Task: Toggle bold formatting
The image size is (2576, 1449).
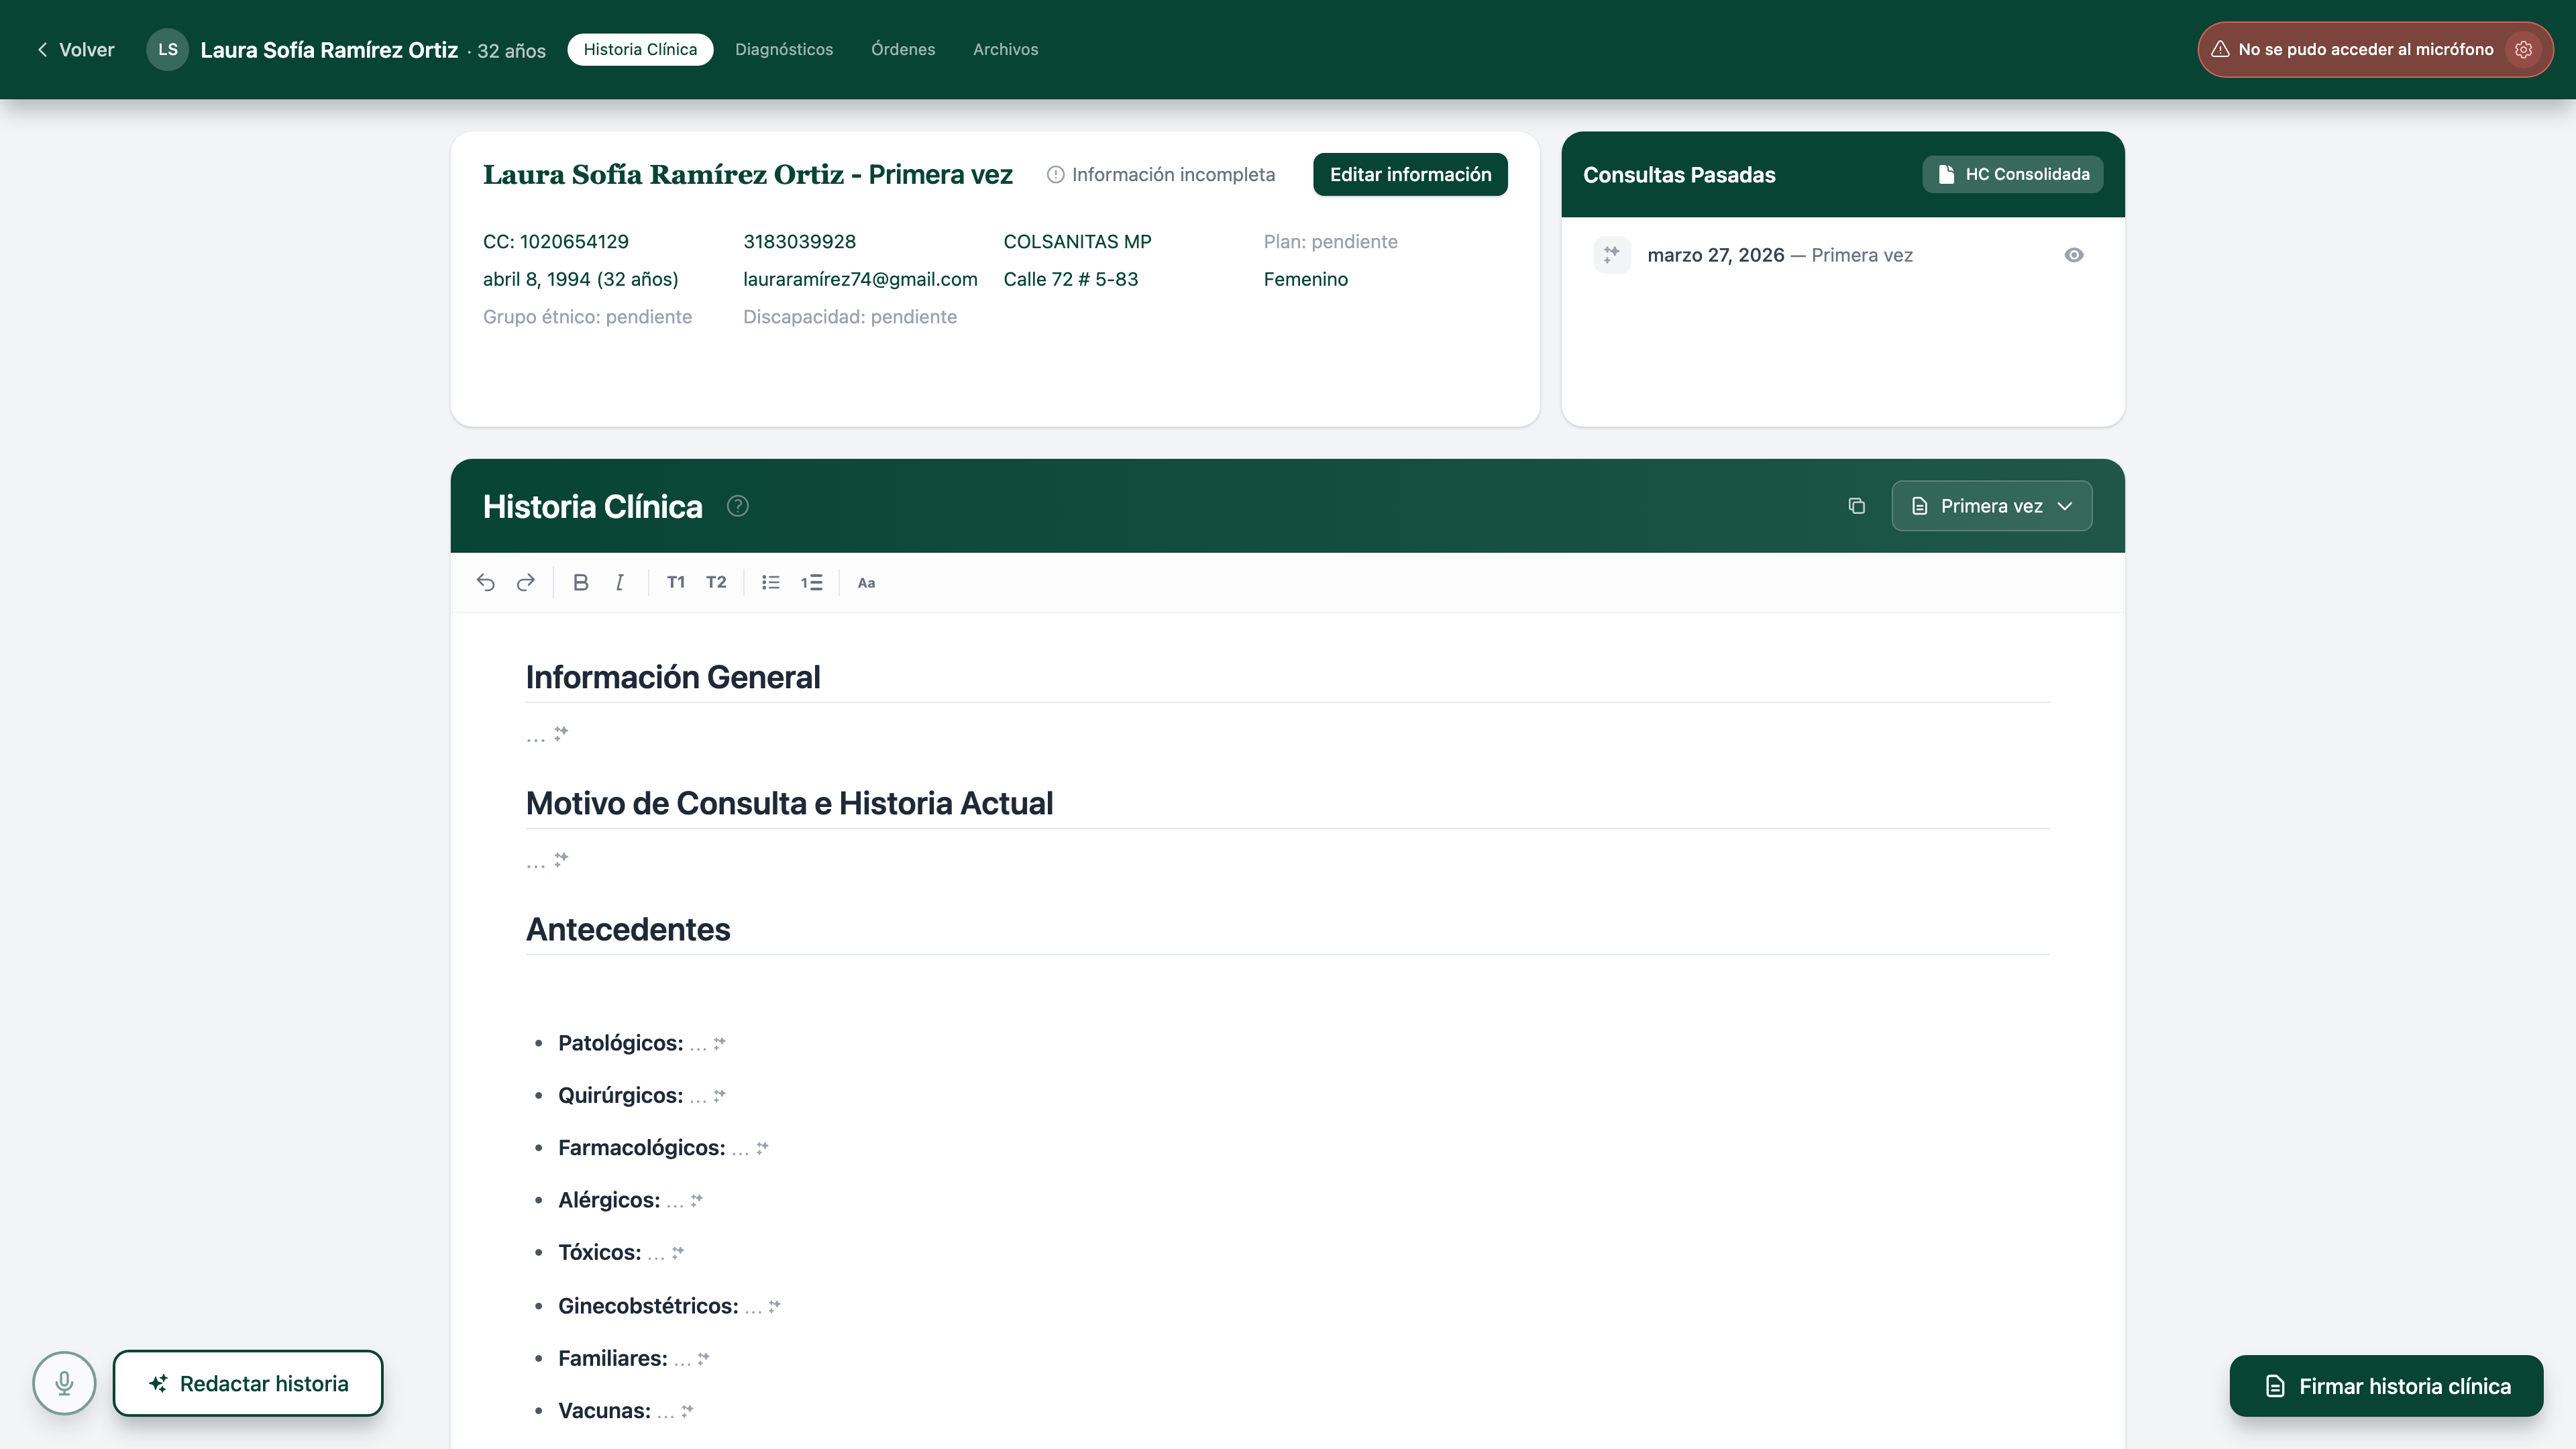Action: [x=580, y=582]
